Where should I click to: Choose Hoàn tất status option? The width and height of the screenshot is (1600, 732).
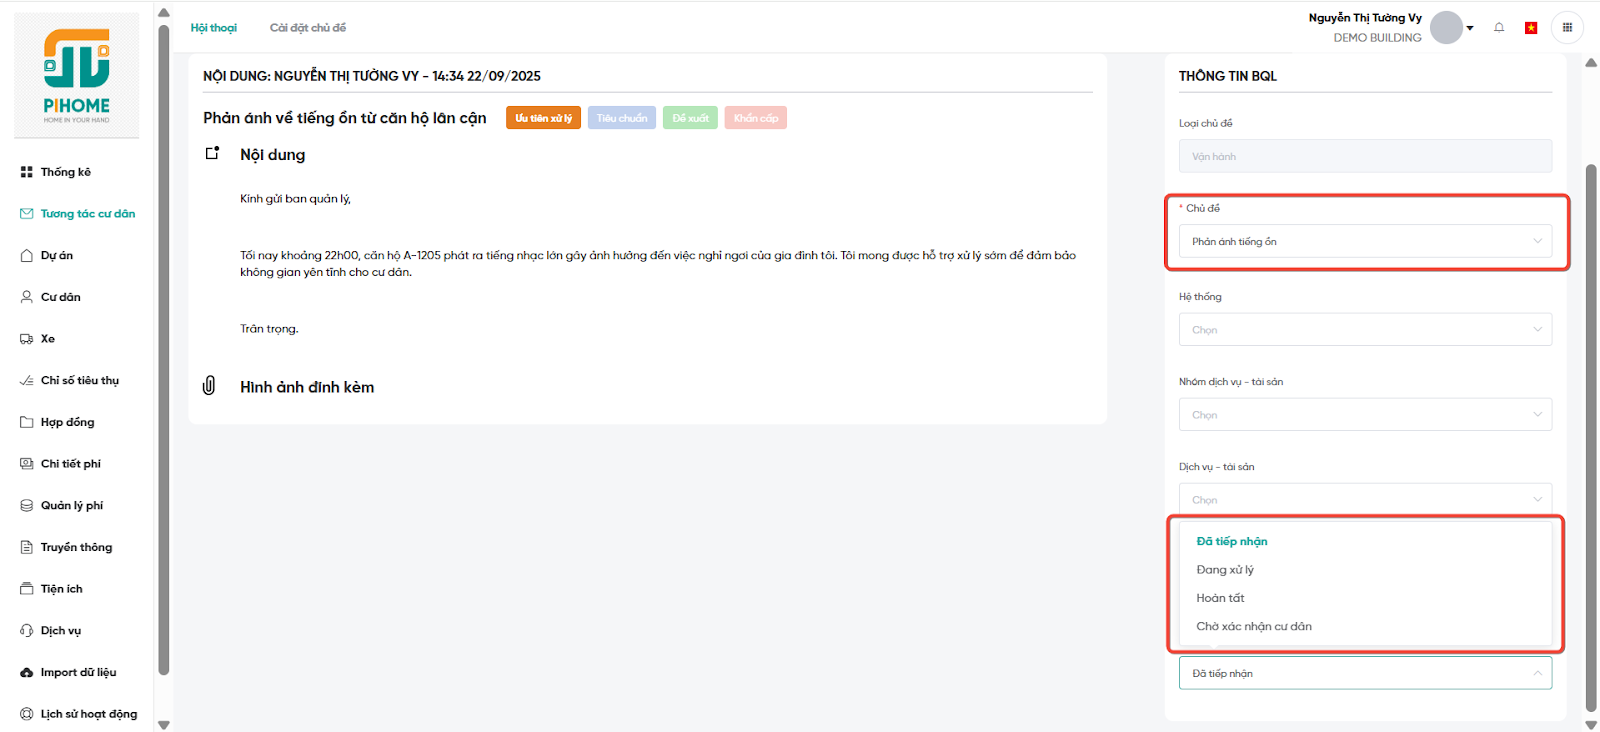tap(1220, 598)
